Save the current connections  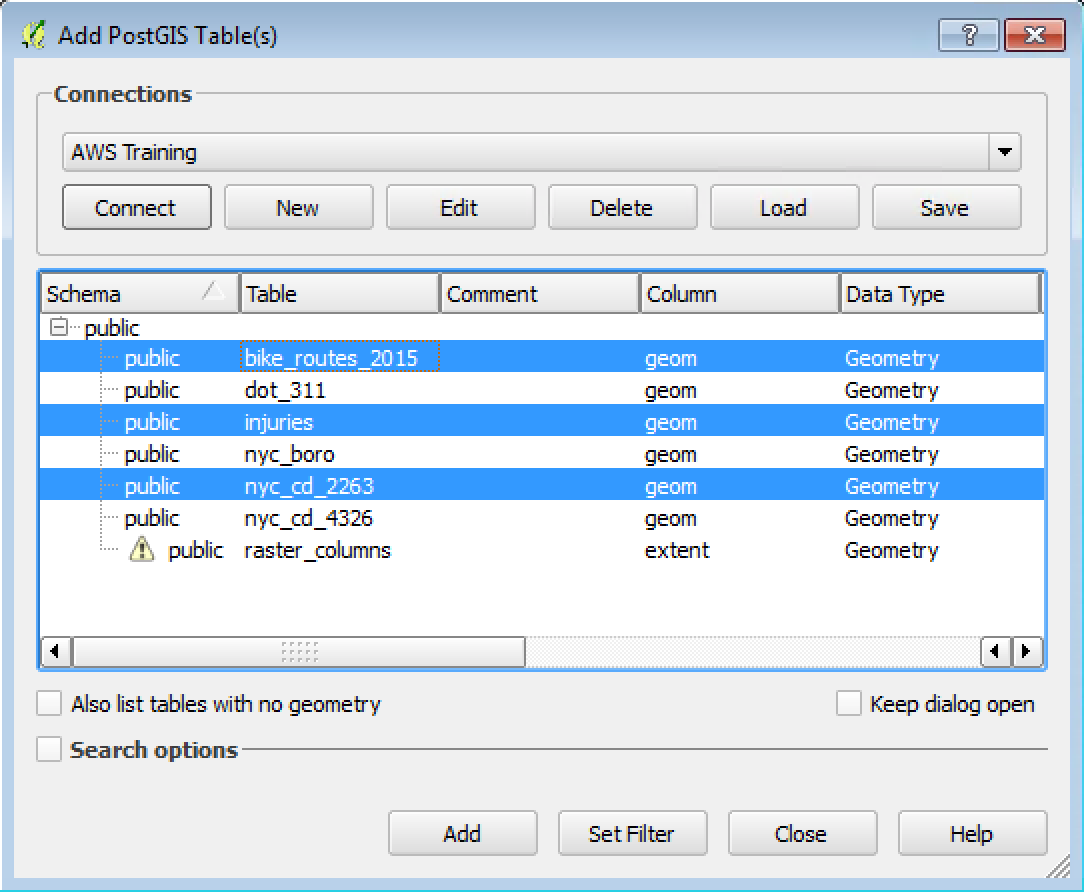tap(946, 207)
